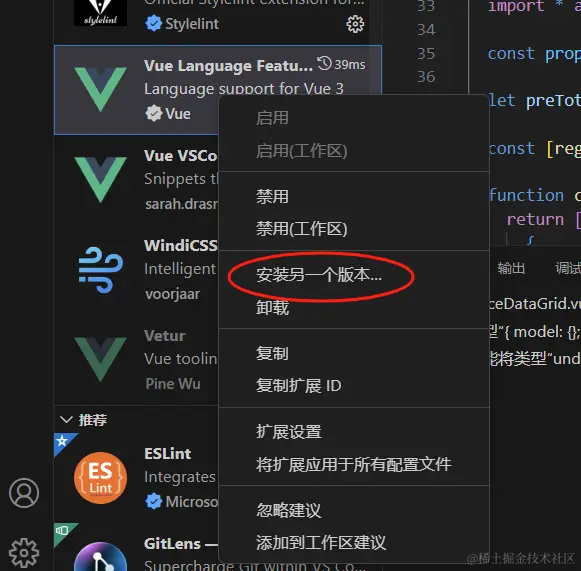Image resolution: width=581 pixels, height=571 pixels.
Task: Open the Manage gear in activity bar
Action: [x=24, y=553]
